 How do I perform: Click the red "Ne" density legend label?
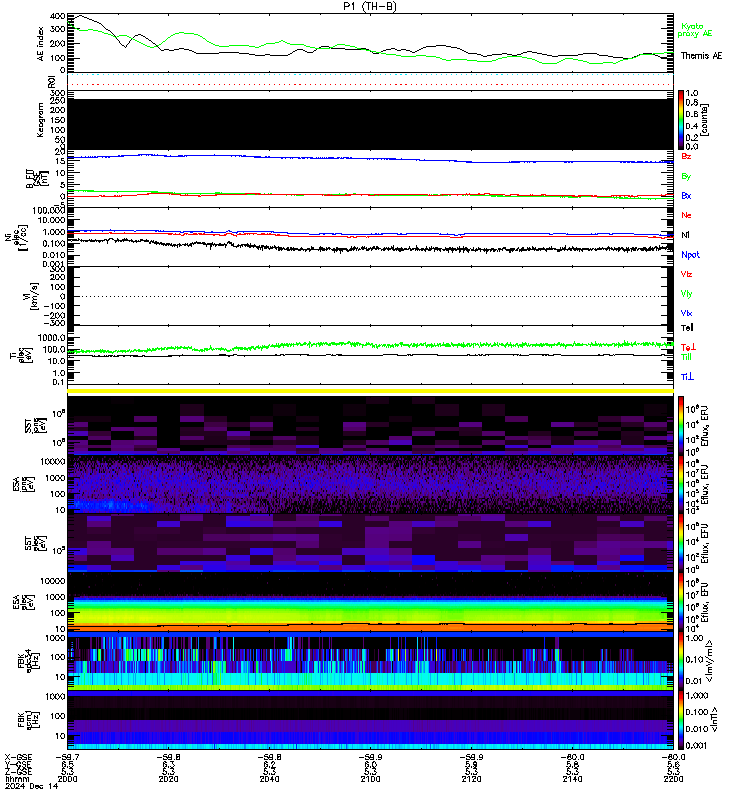(x=686, y=215)
